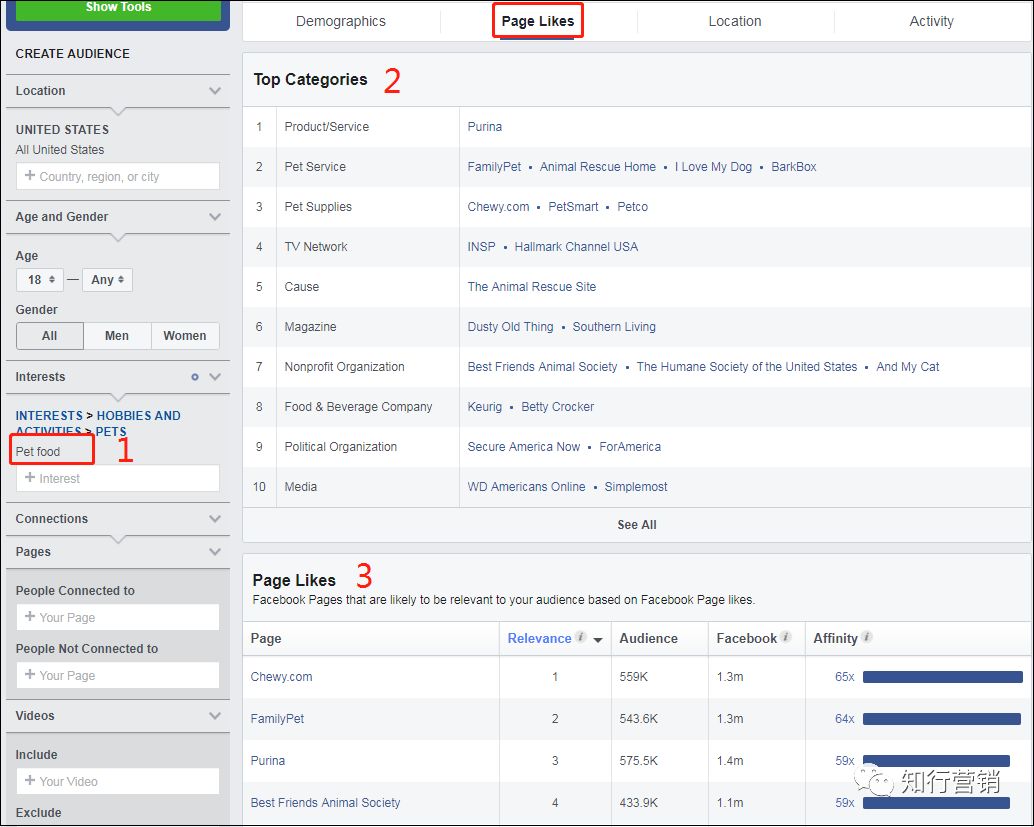
Task: Click the Relevance sort arrow icon
Action: (x=598, y=640)
